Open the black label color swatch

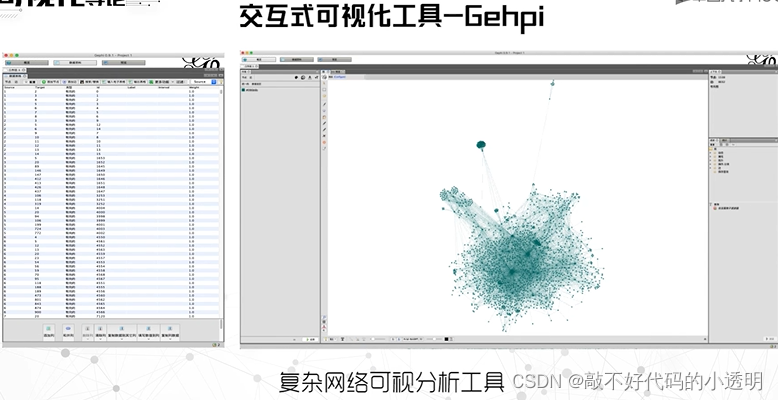click(446, 339)
